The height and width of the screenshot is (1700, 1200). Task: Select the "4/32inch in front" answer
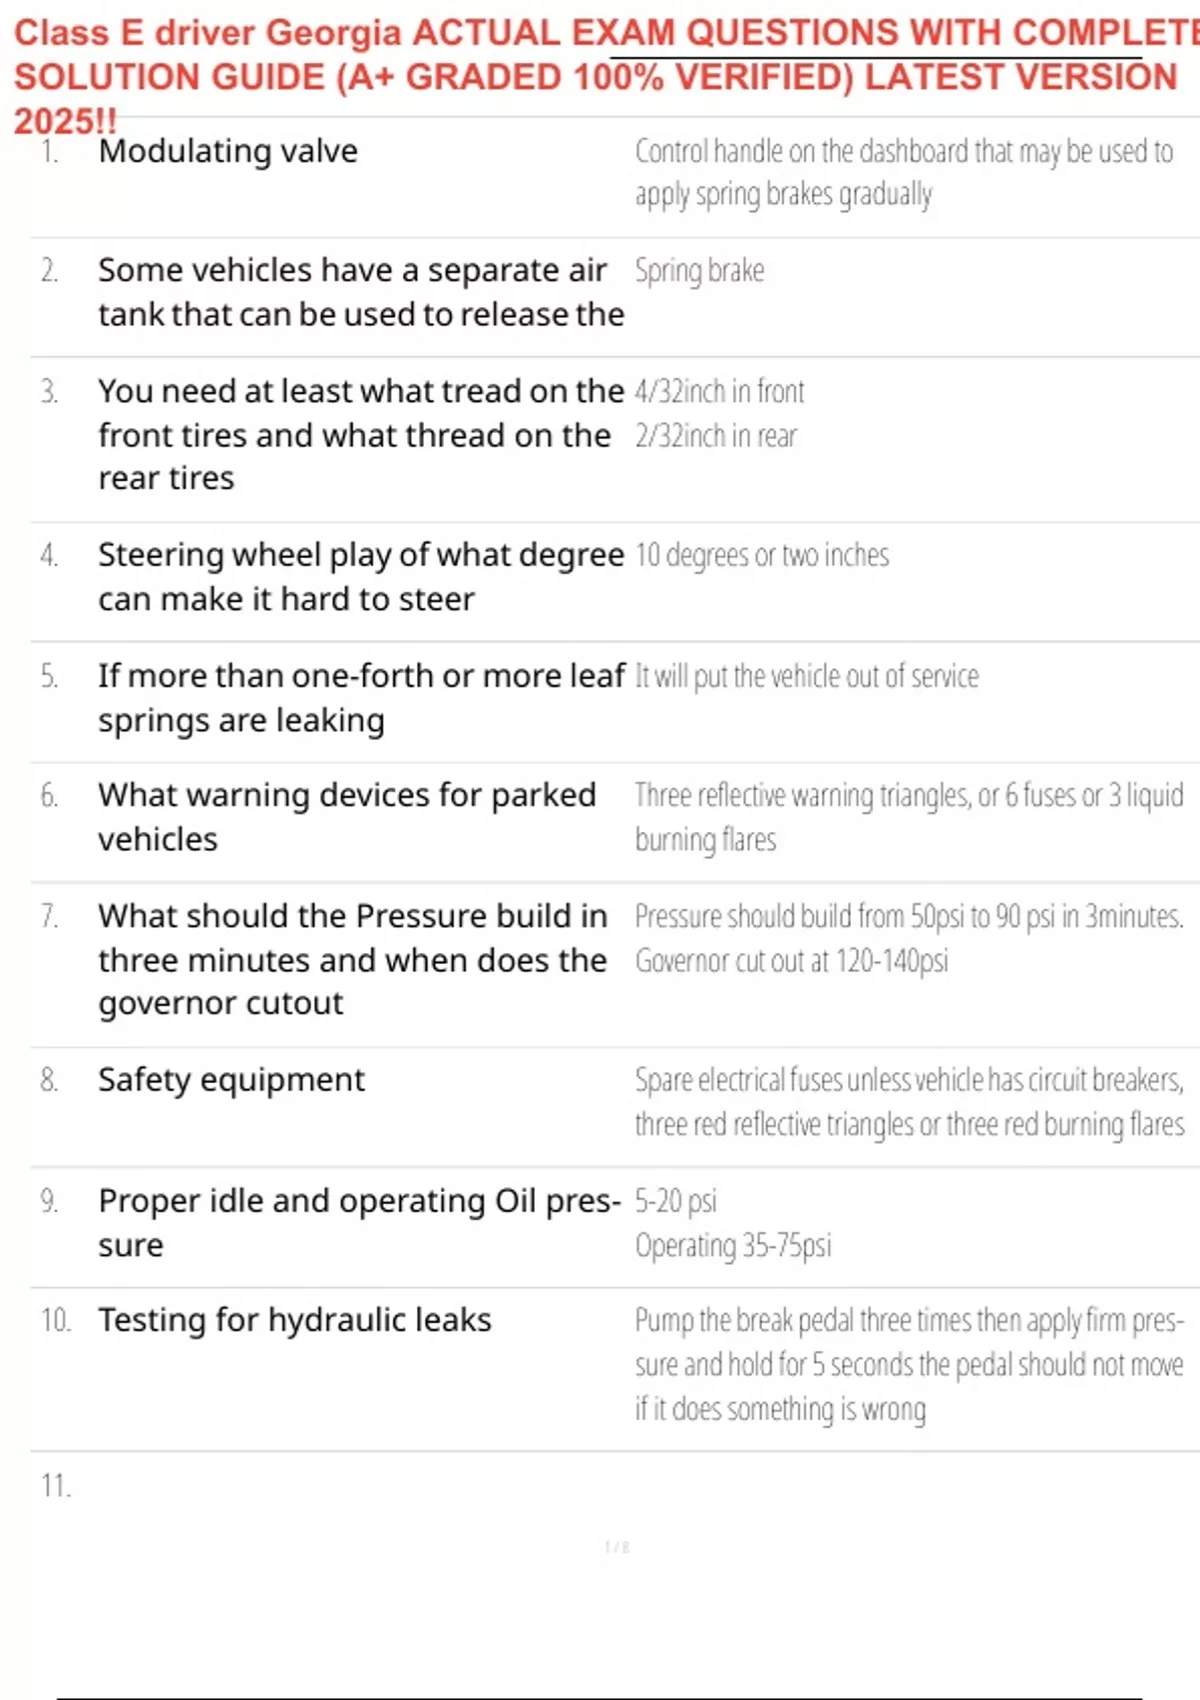(x=719, y=391)
